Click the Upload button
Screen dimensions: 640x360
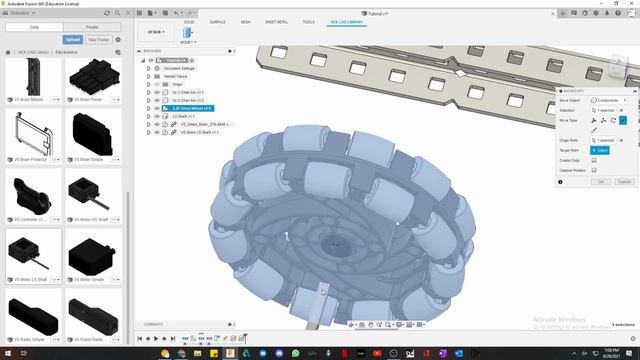click(x=73, y=40)
